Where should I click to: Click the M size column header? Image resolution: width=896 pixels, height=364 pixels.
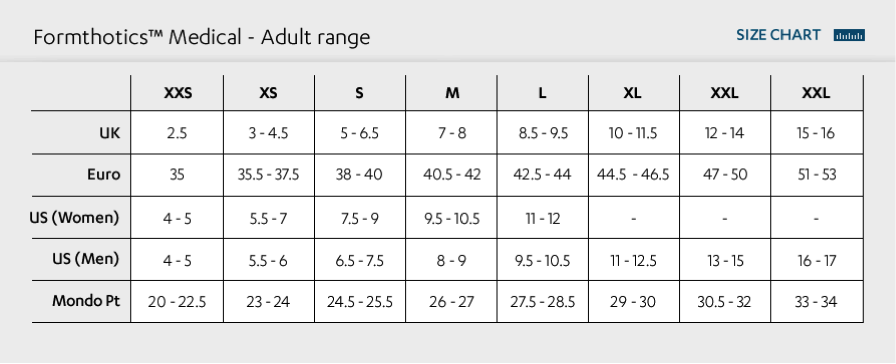452,93
